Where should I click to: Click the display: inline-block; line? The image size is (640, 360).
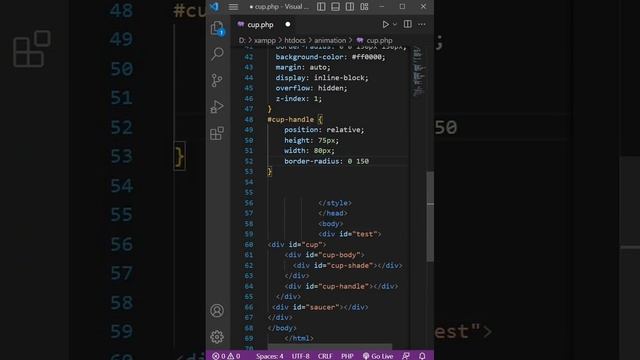[322, 78]
